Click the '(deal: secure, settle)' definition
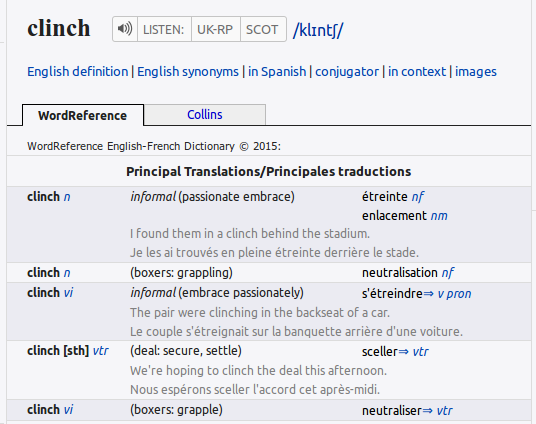 (186, 351)
